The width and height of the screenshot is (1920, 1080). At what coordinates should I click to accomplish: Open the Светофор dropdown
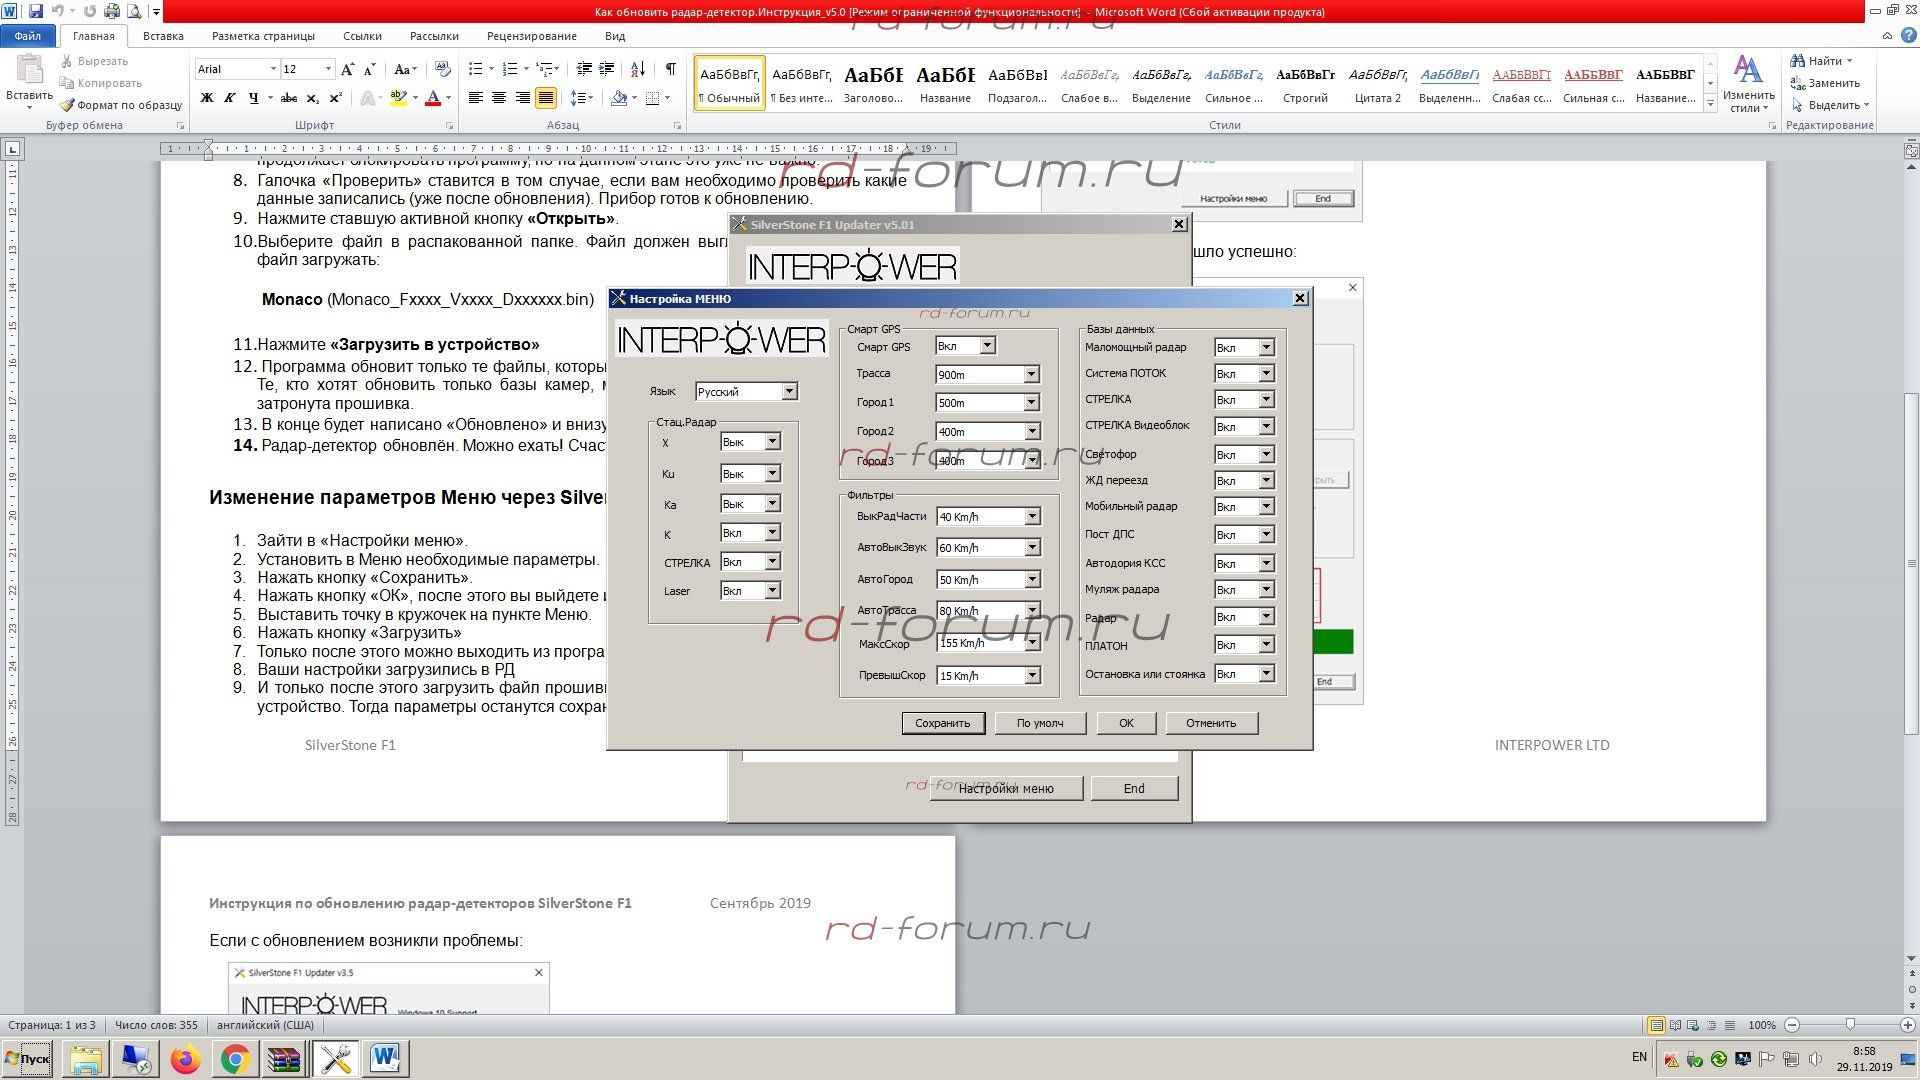[1266, 455]
